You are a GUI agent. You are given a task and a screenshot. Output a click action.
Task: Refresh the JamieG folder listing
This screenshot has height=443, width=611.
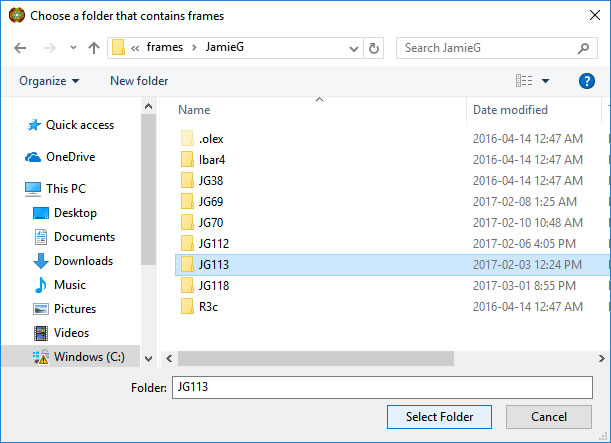pos(374,48)
